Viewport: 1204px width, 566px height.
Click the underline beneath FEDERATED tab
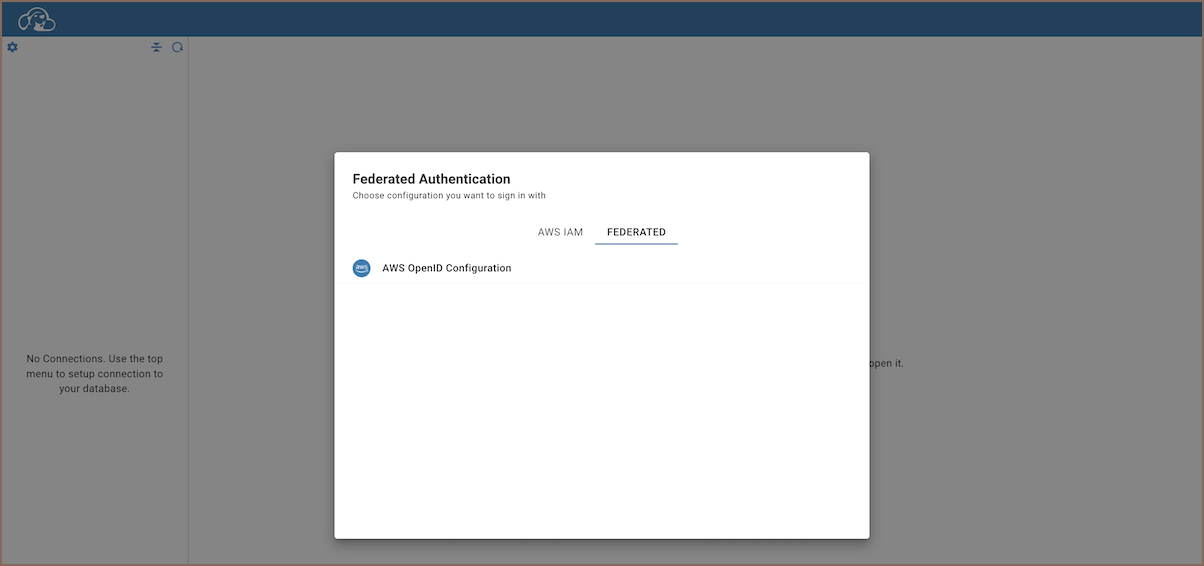(x=636, y=243)
